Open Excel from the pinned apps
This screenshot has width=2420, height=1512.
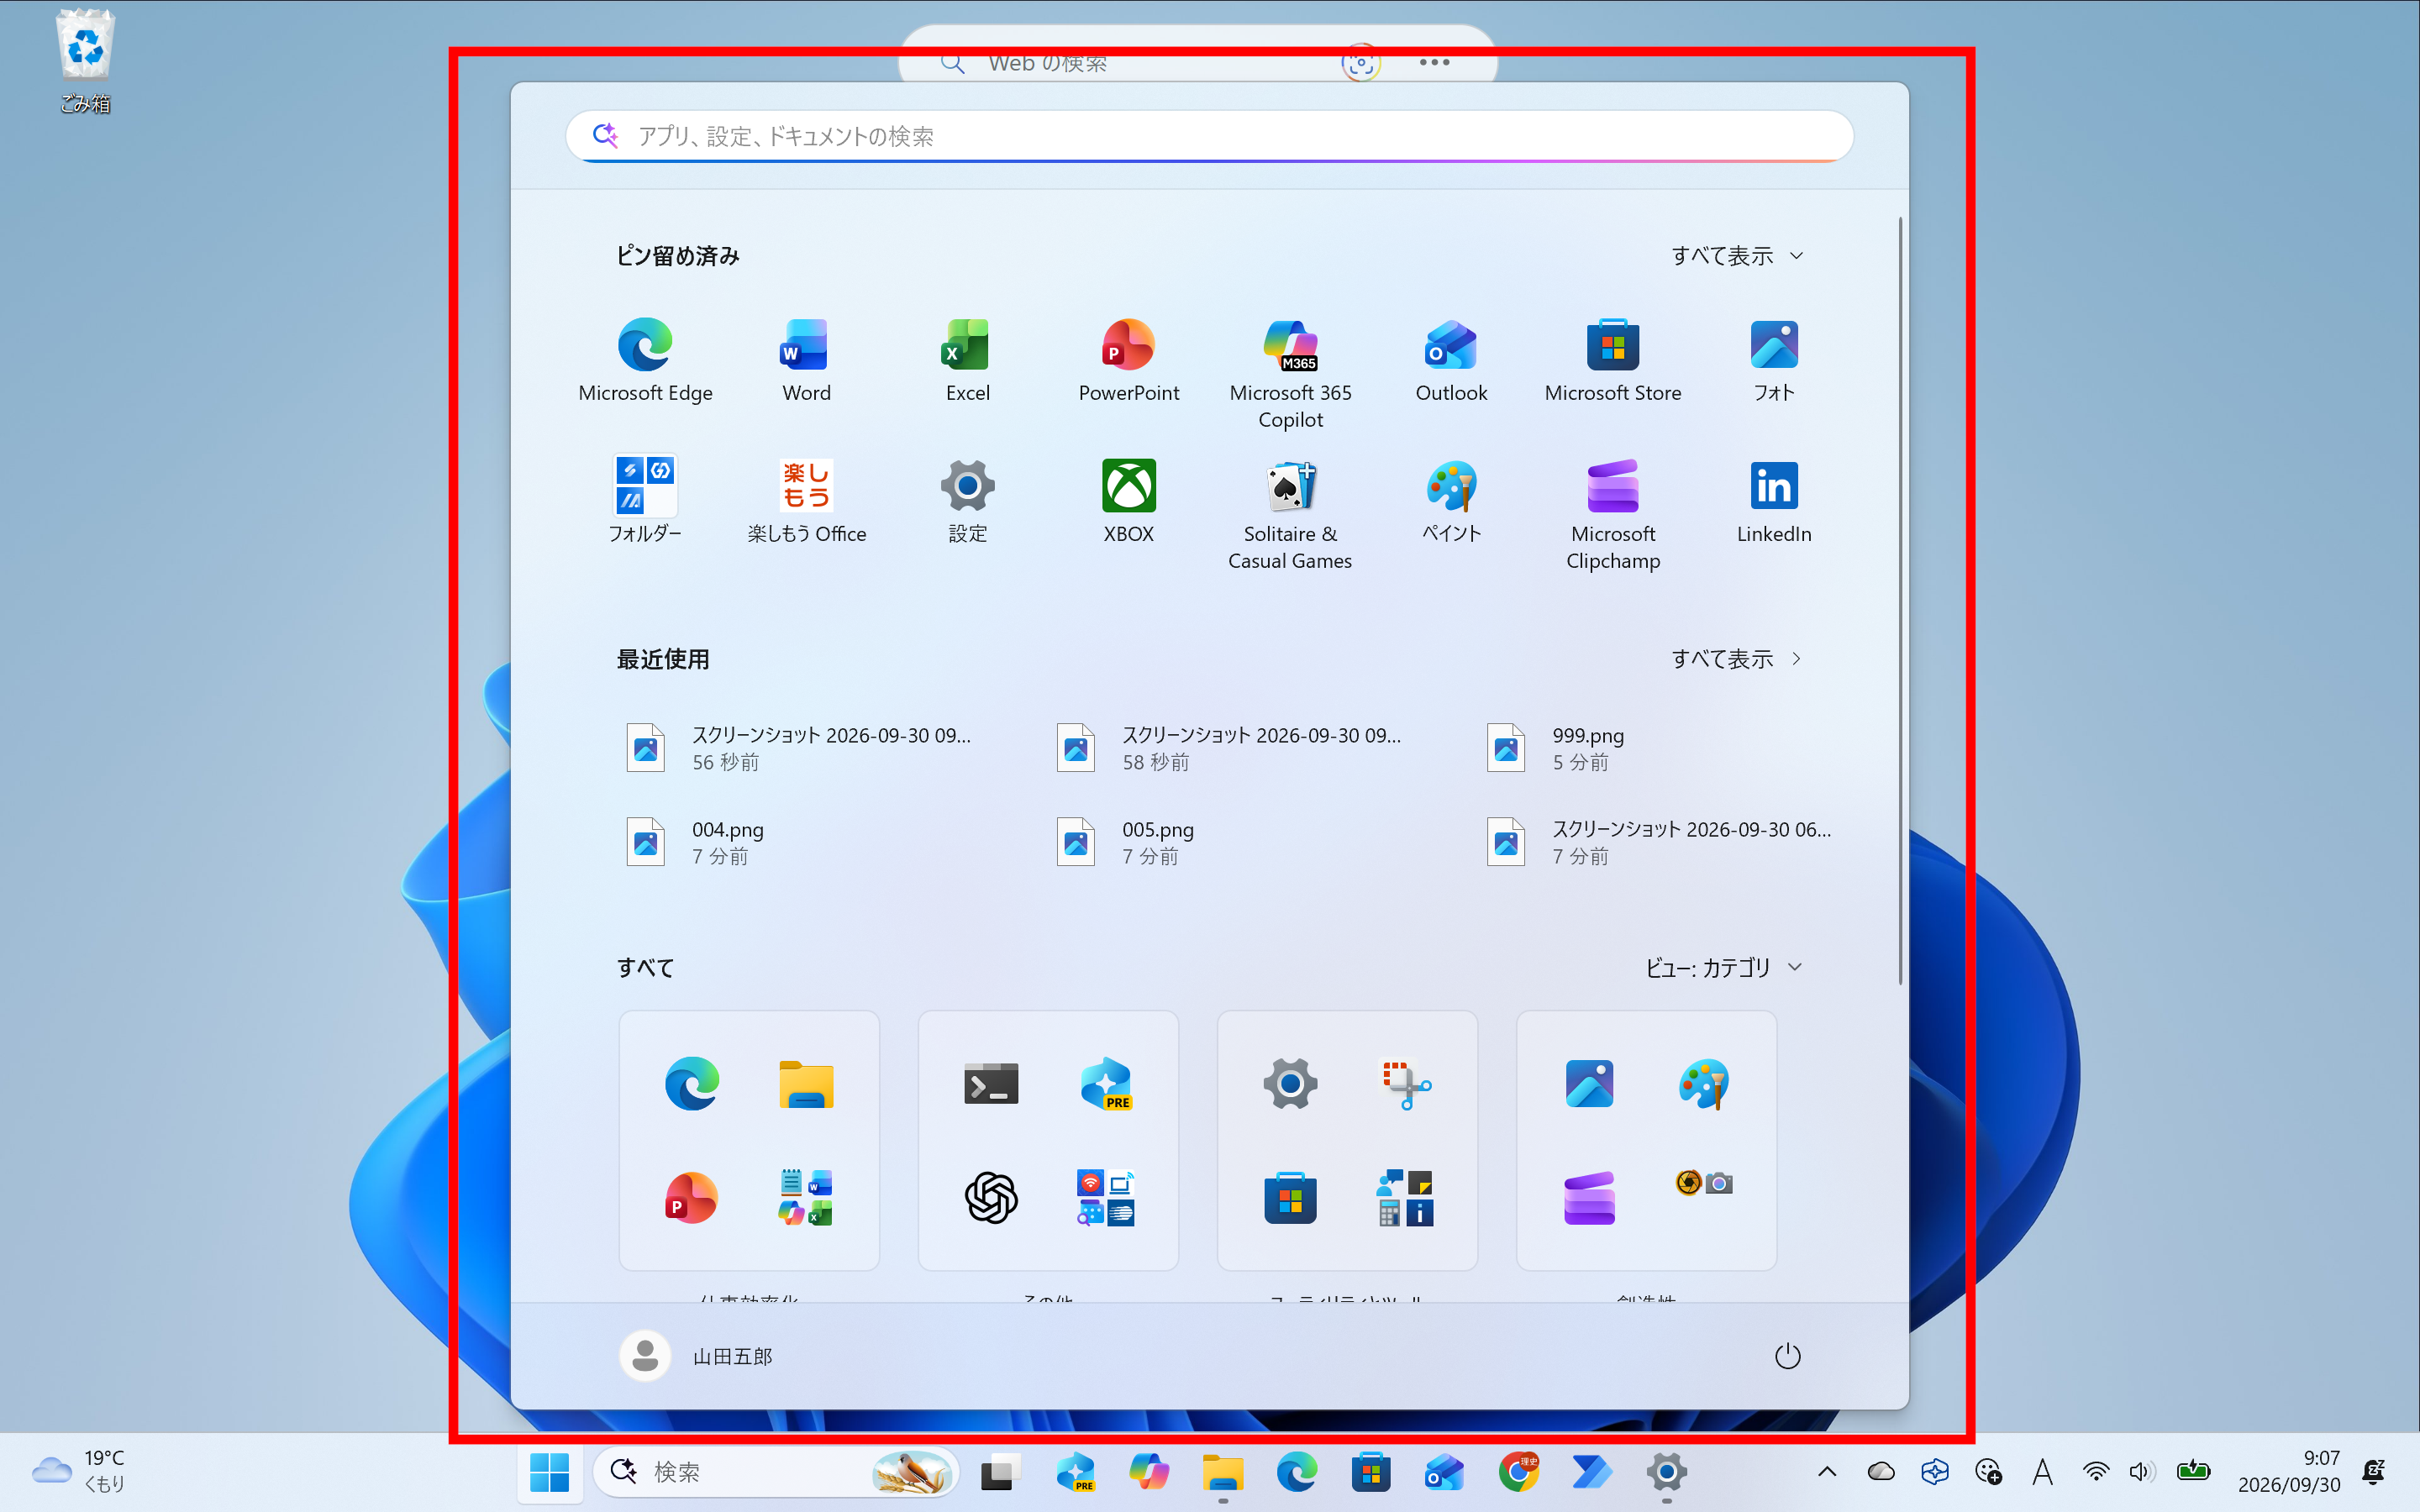[x=967, y=361]
